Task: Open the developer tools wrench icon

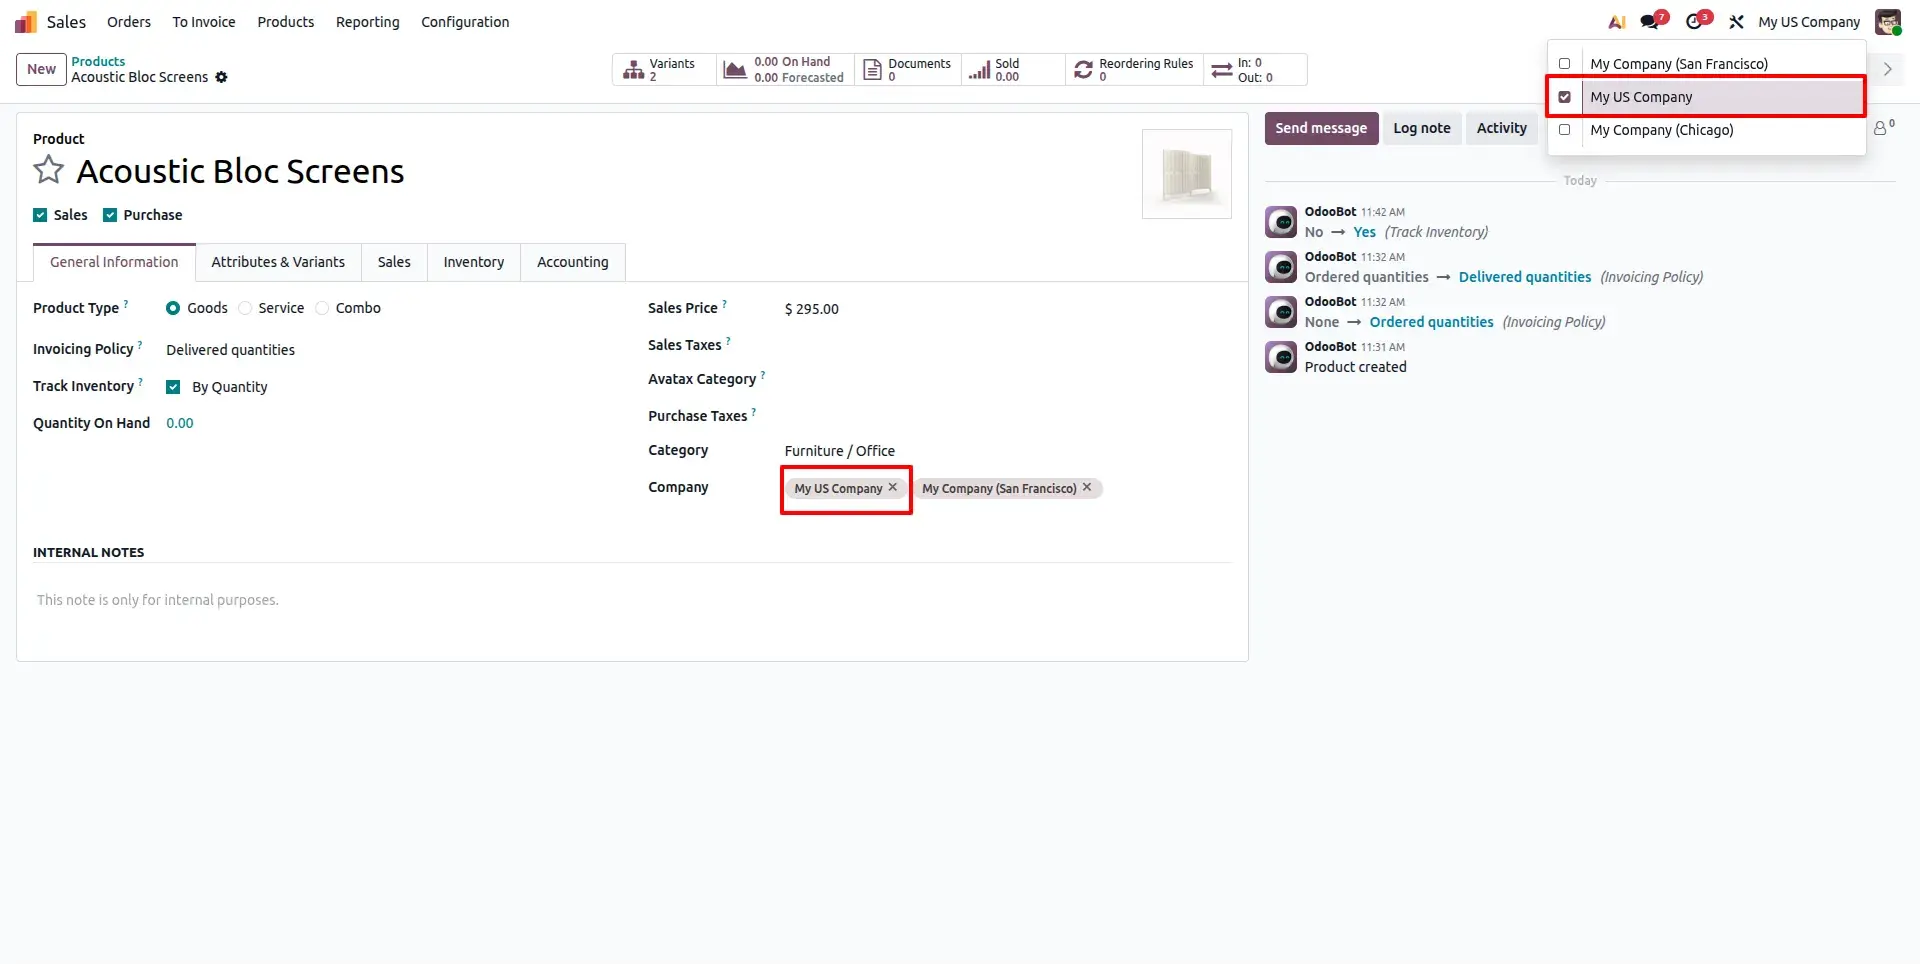Action: (1737, 22)
